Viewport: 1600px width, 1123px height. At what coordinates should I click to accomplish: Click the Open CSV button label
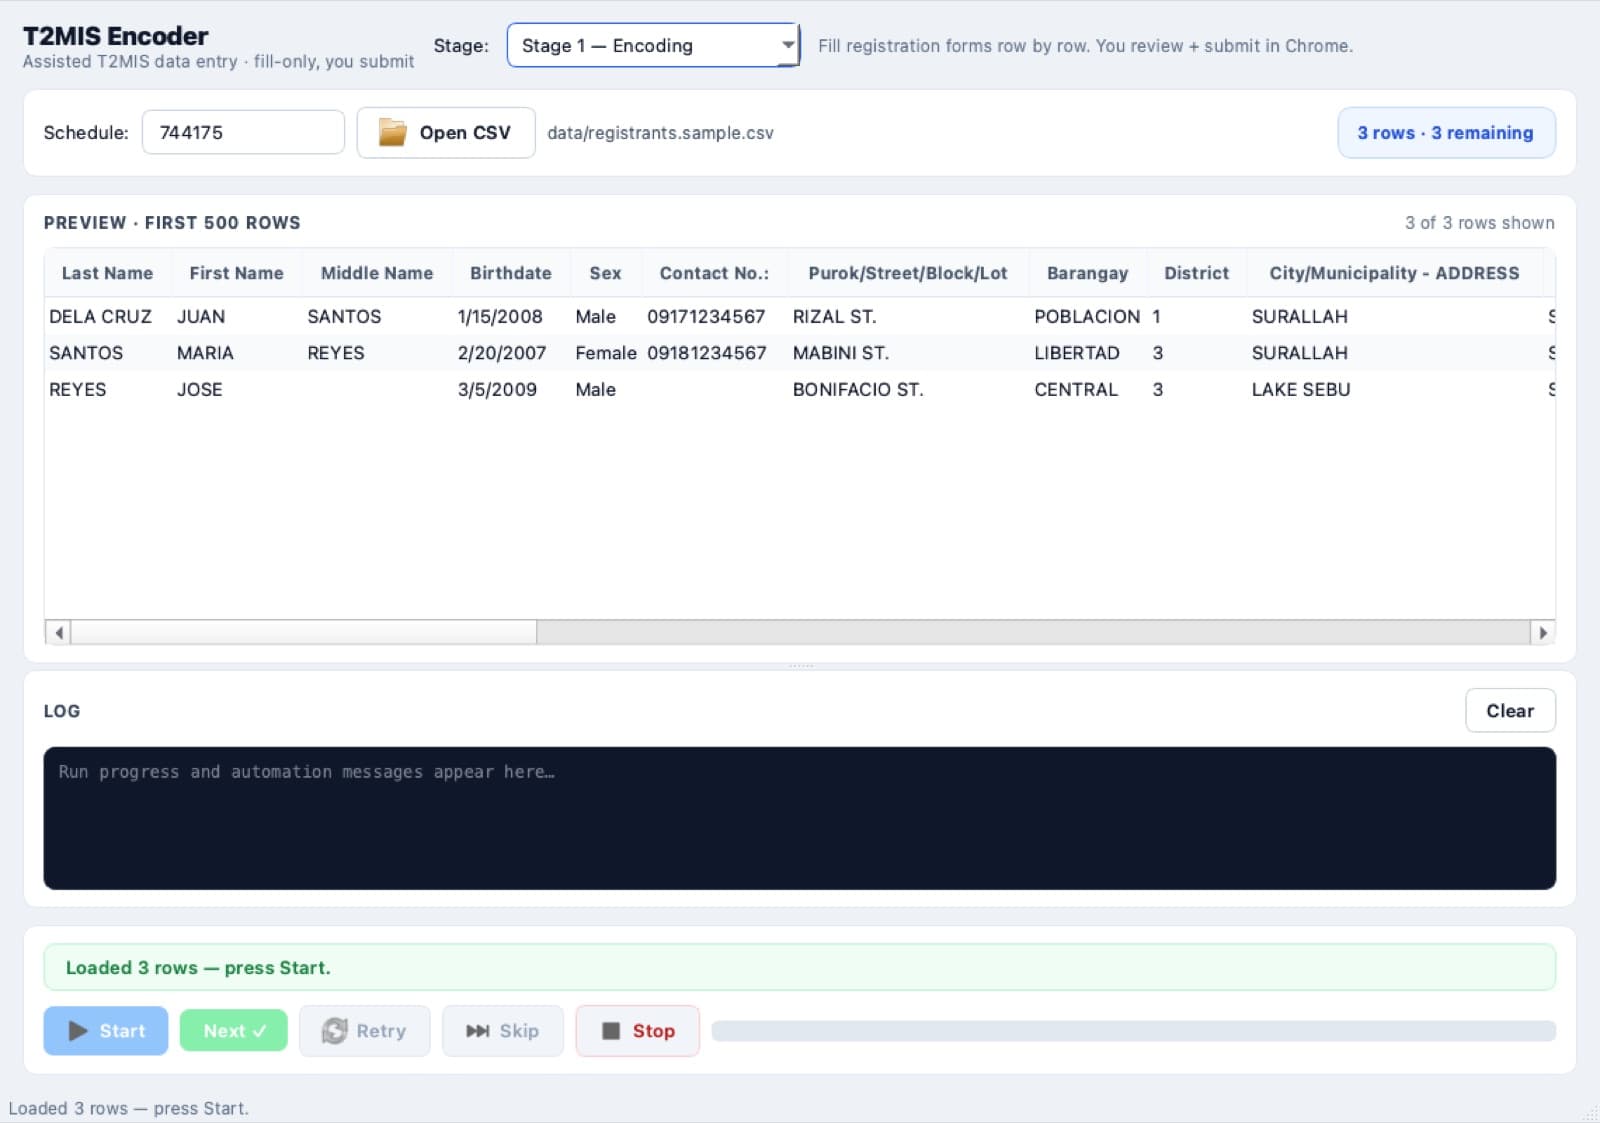click(x=465, y=132)
